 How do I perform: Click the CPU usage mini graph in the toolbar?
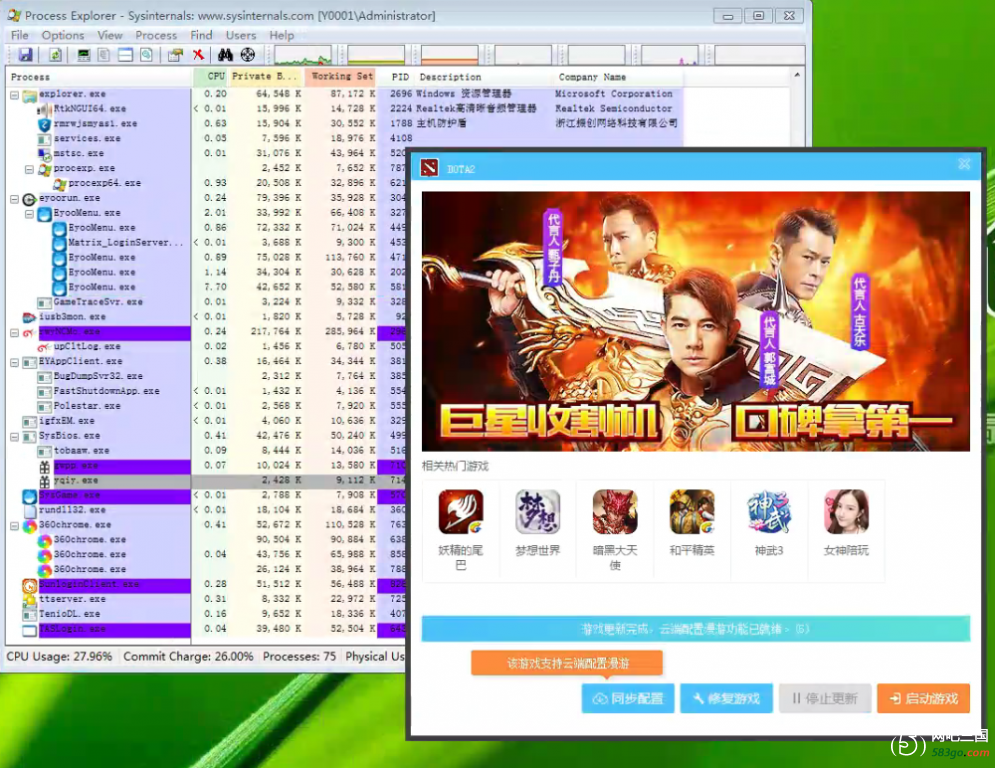coord(303,55)
